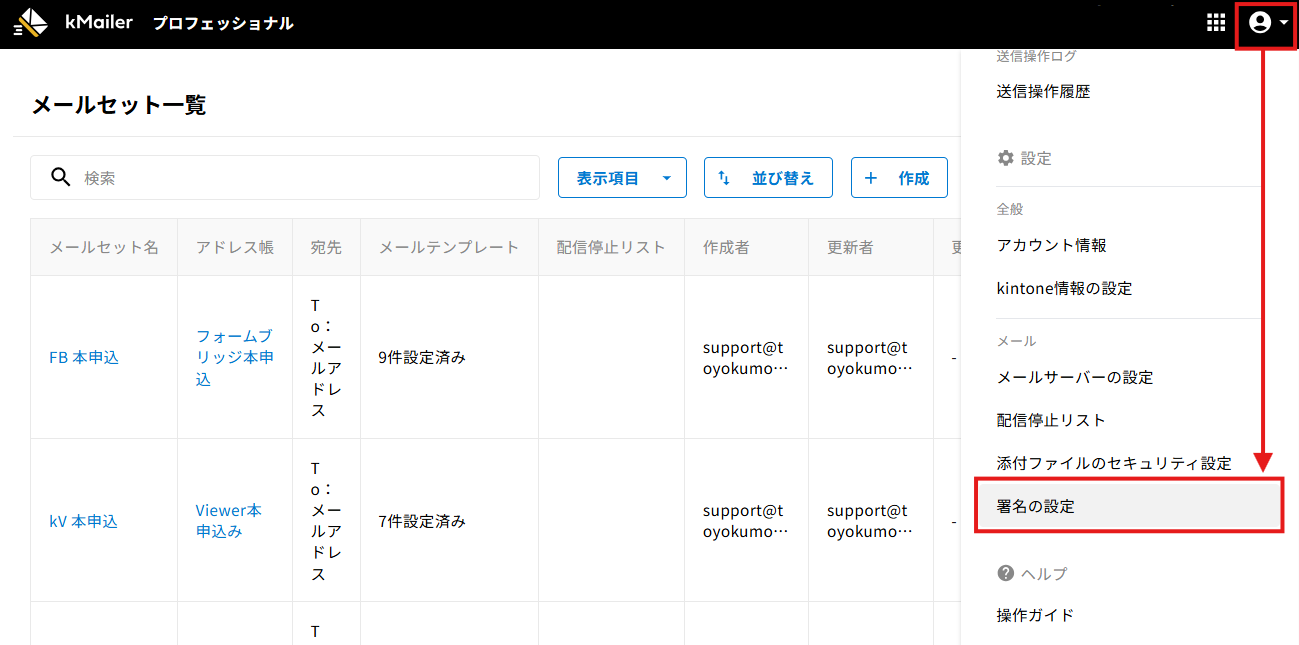Select kintone情報の設定 menu item
1299x645 pixels.
pyautogui.click(x=1065, y=288)
